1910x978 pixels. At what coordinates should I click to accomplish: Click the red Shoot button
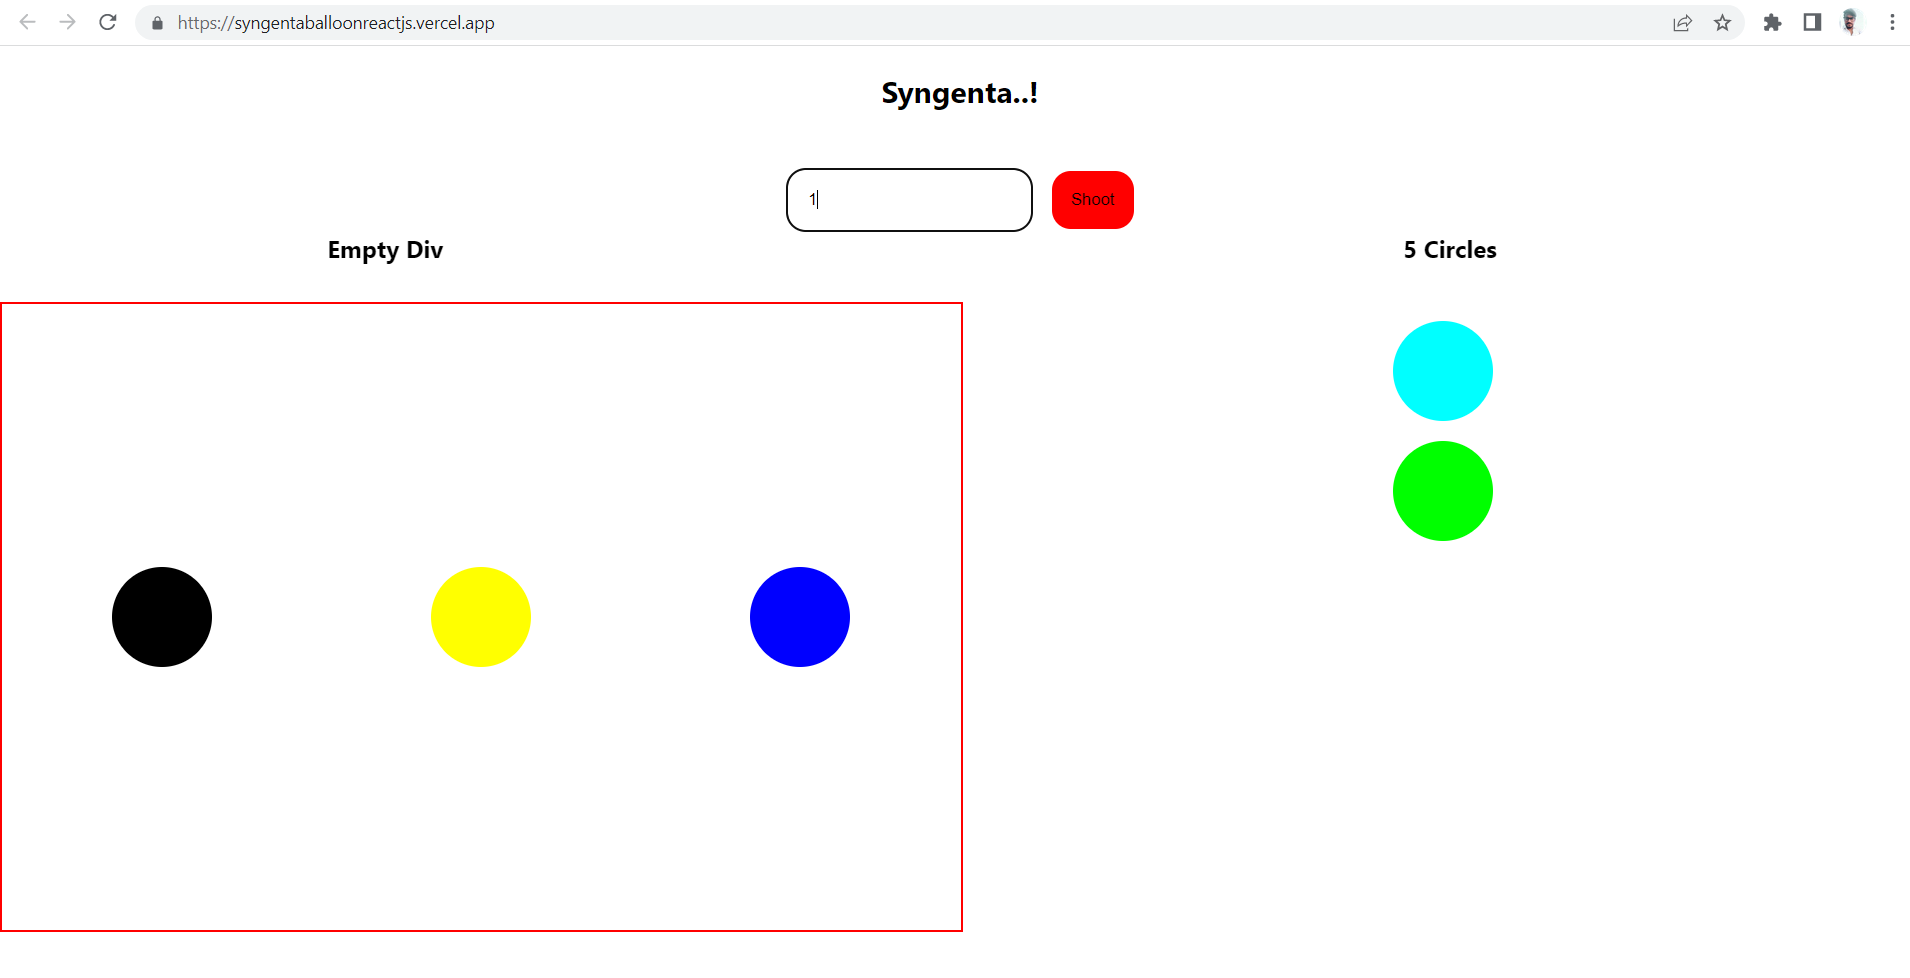click(1093, 200)
